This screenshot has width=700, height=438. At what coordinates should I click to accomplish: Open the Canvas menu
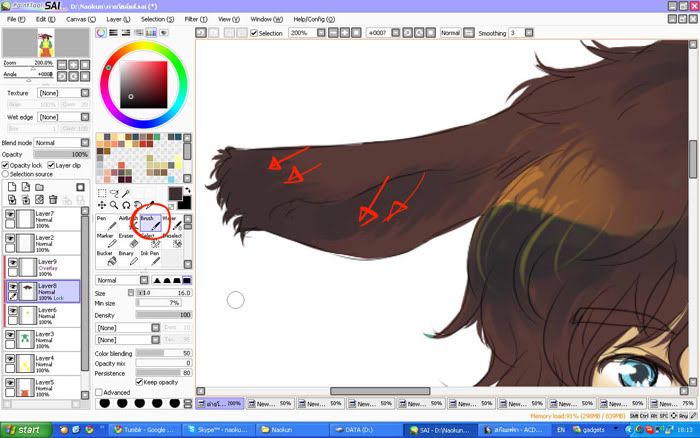click(76, 19)
